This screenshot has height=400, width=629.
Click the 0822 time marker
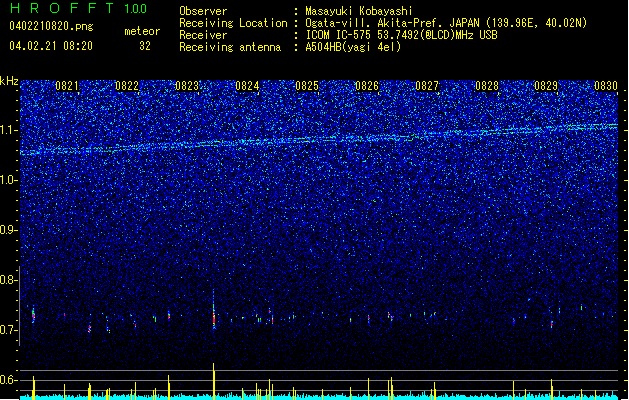pyautogui.click(x=127, y=86)
